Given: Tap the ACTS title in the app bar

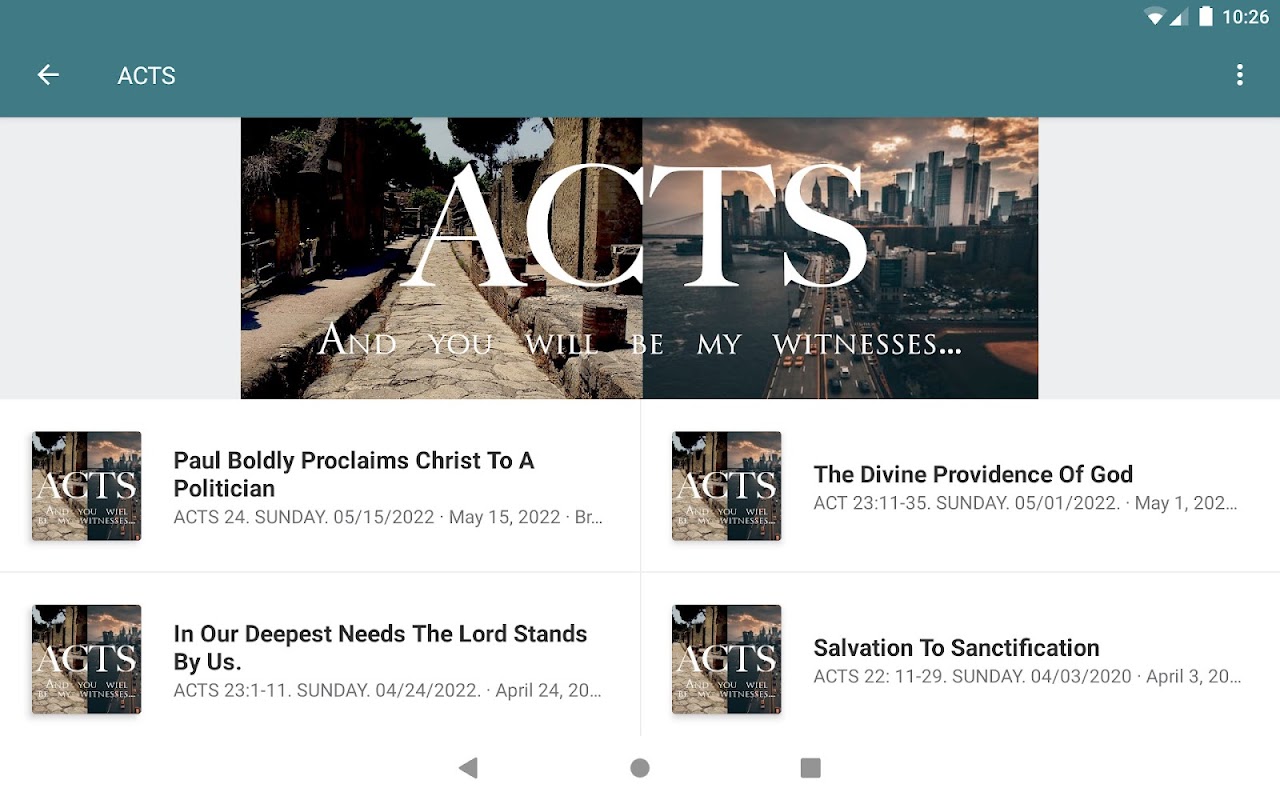Looking at the screenshot, I should click(x=146, y=76).
